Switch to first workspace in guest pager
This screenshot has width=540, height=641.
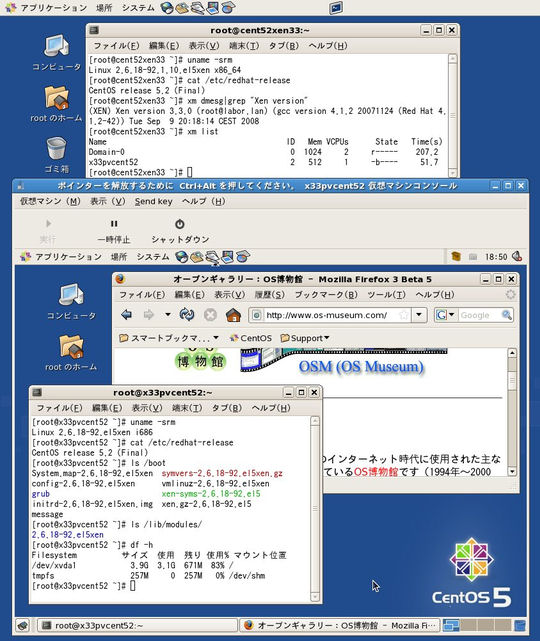[x=451, y=625]
